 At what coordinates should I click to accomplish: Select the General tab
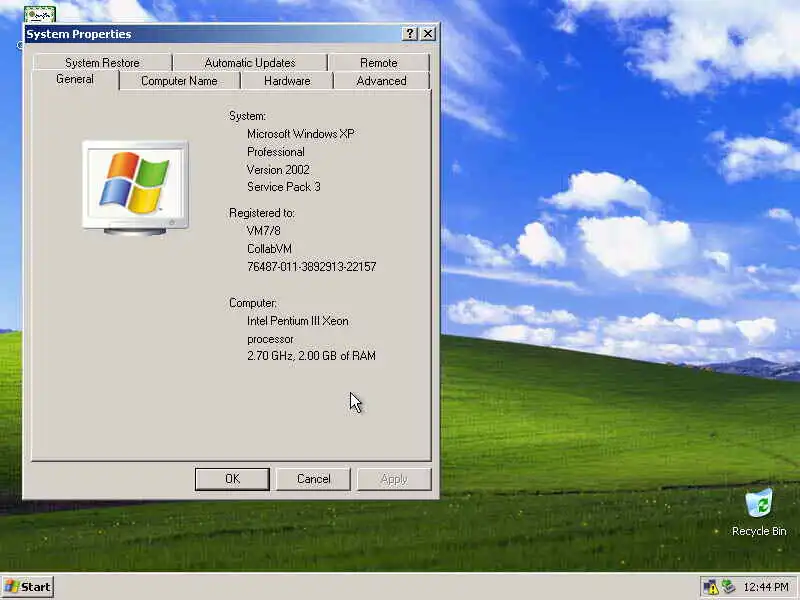[75, 80]
